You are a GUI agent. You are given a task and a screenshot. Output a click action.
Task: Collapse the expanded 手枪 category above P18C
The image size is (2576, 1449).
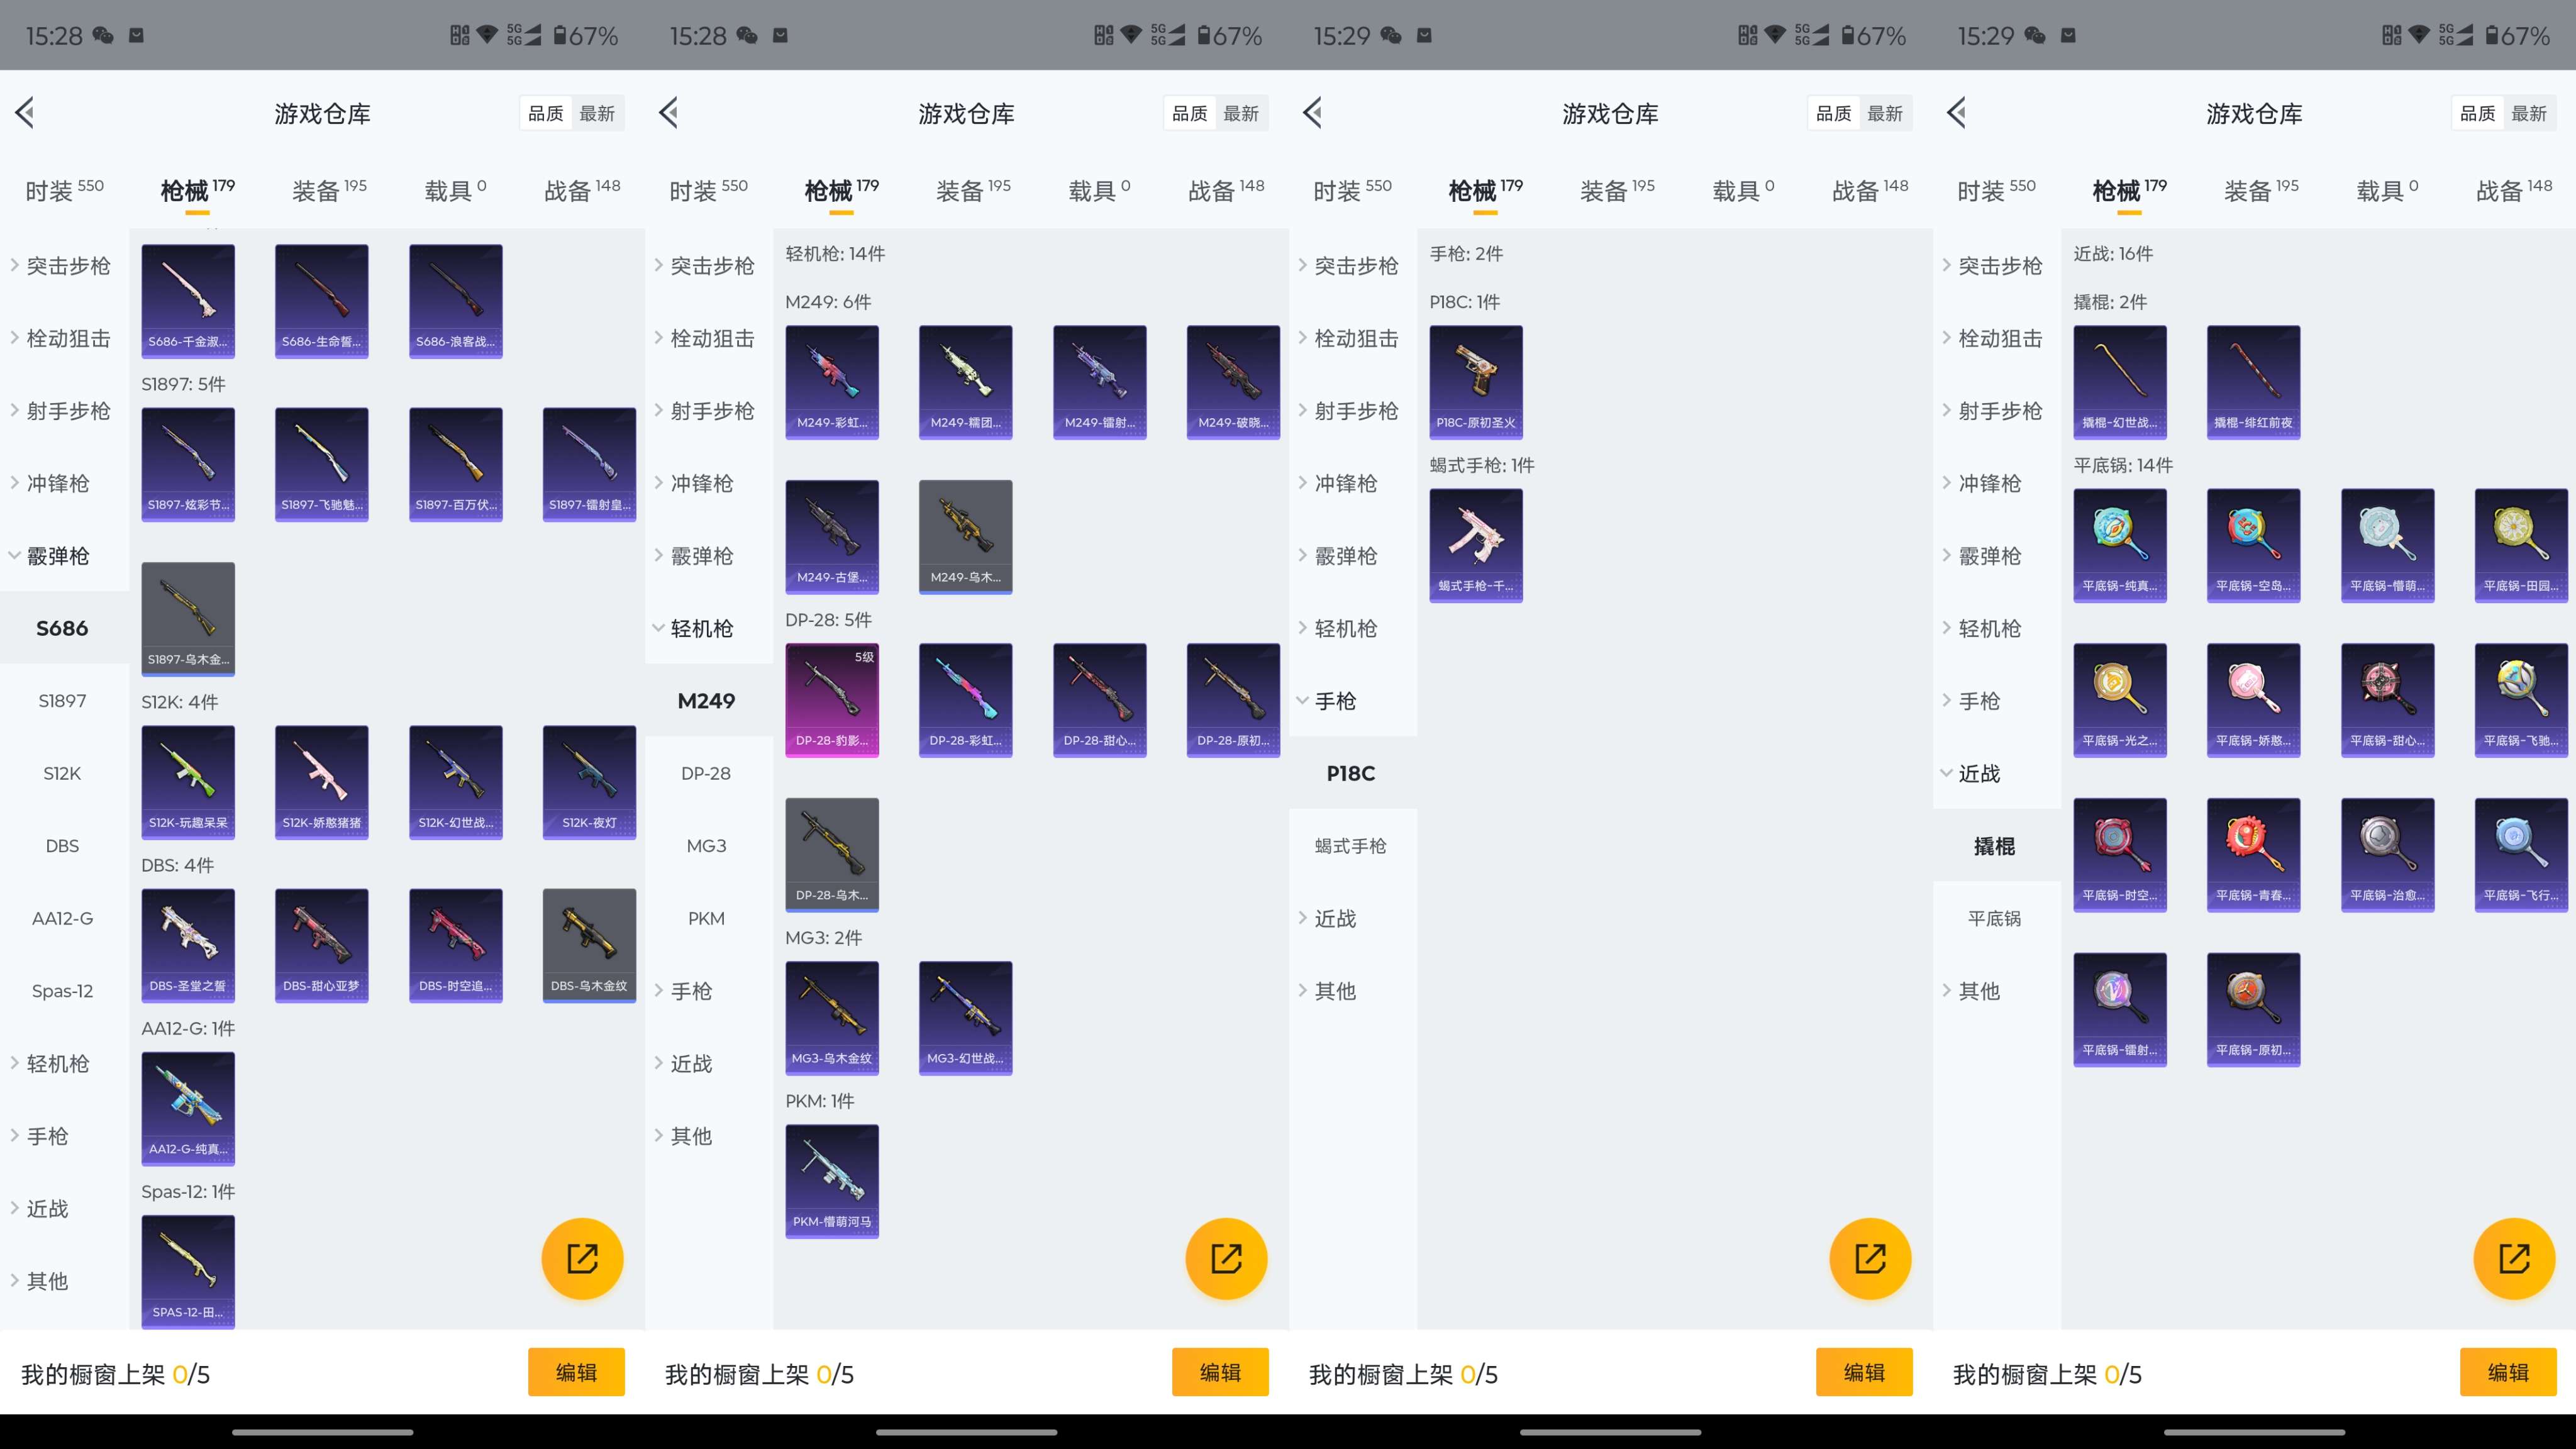click(x=1352, y=700)
